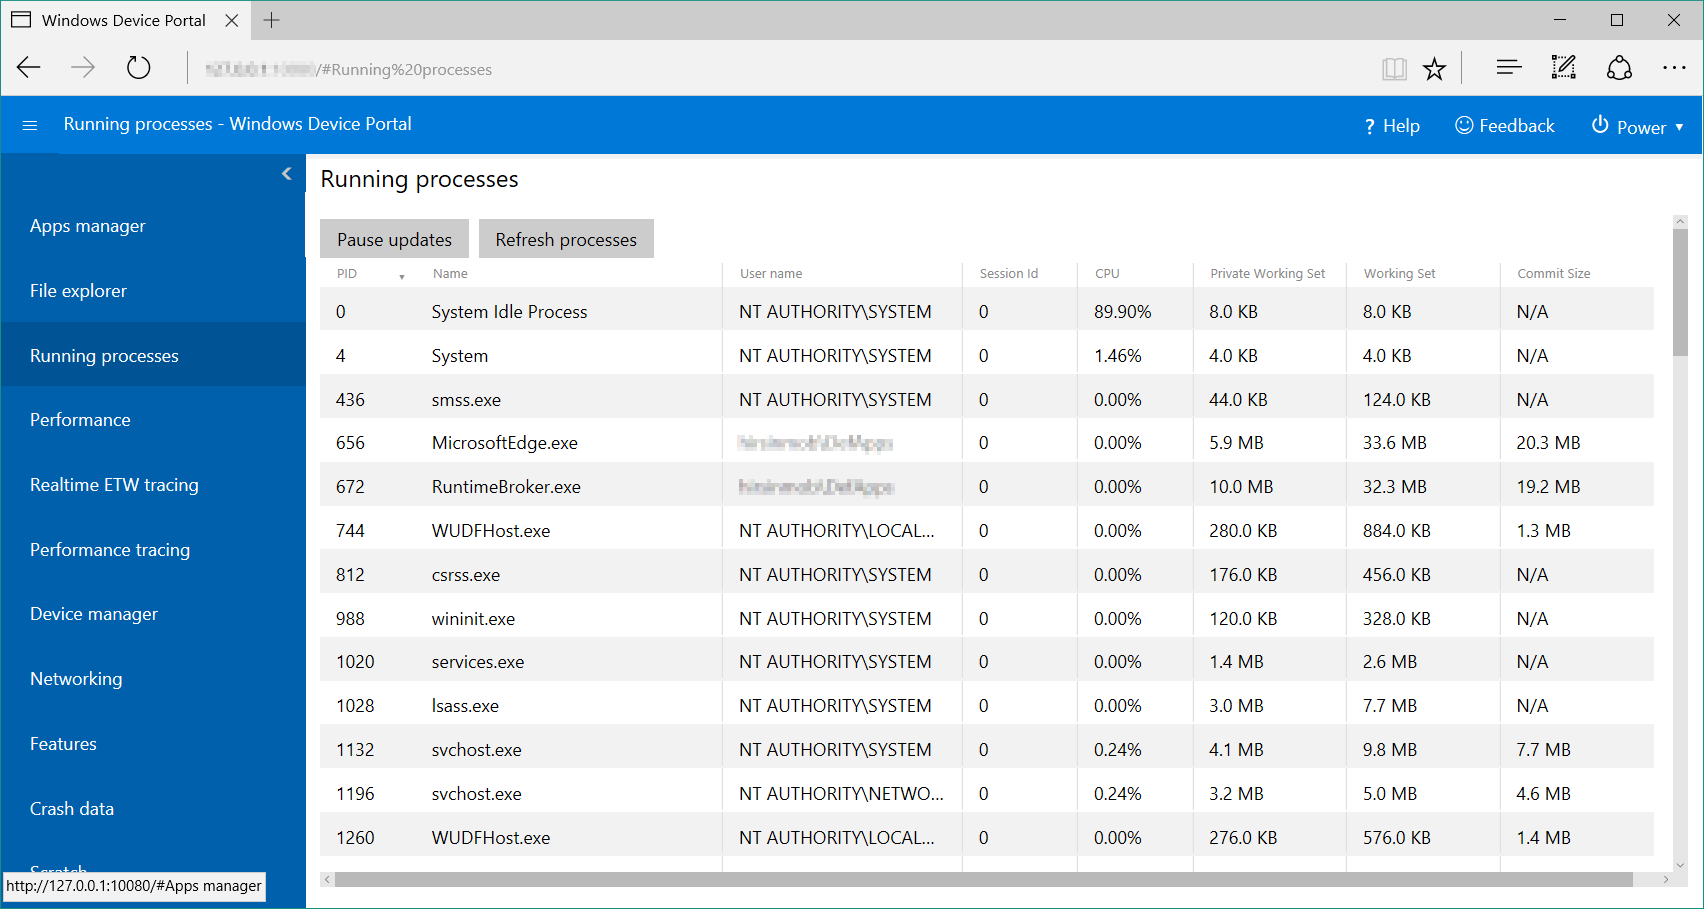Open Feedback via the smiley icon
The height and width of the screenshot is (909, 1704).
1464,125
